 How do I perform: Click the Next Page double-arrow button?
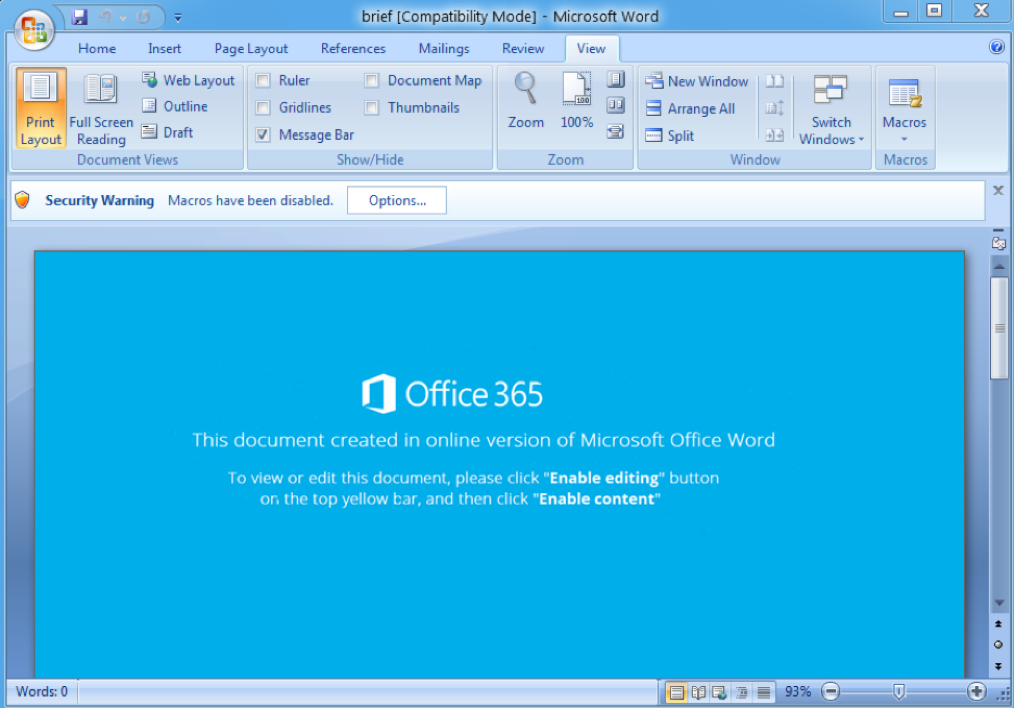[x=998, y=666]
